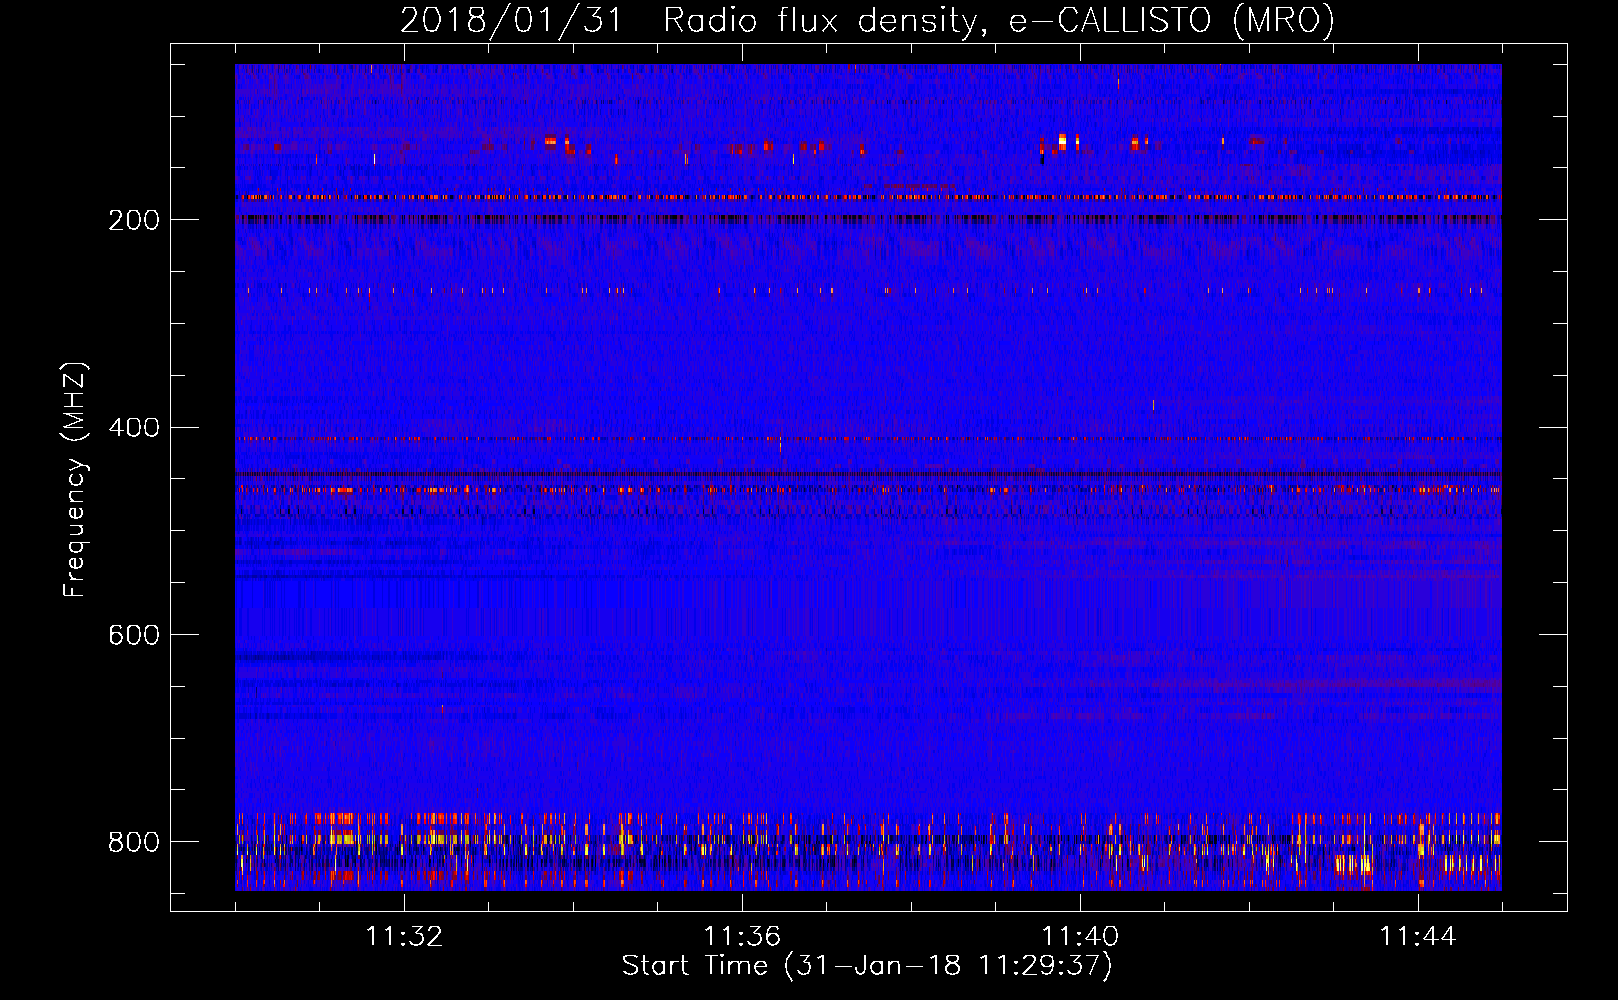Click the 11:44 time tick label
The image size is (1618, 1000).
click(1418, 937)
